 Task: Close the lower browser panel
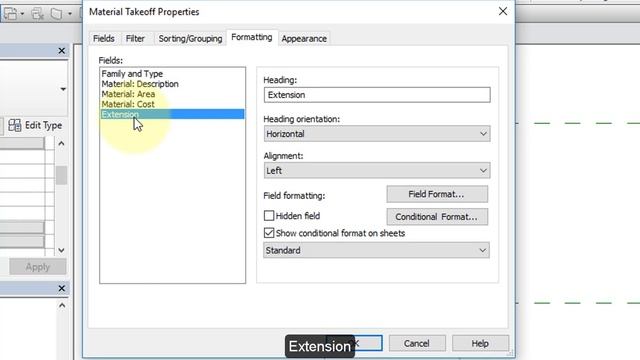click(x=62, y=288)
